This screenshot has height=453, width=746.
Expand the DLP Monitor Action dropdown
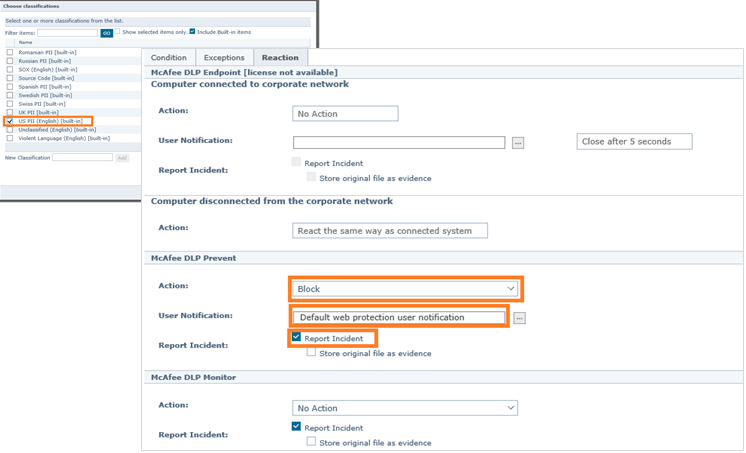(405, 408)
